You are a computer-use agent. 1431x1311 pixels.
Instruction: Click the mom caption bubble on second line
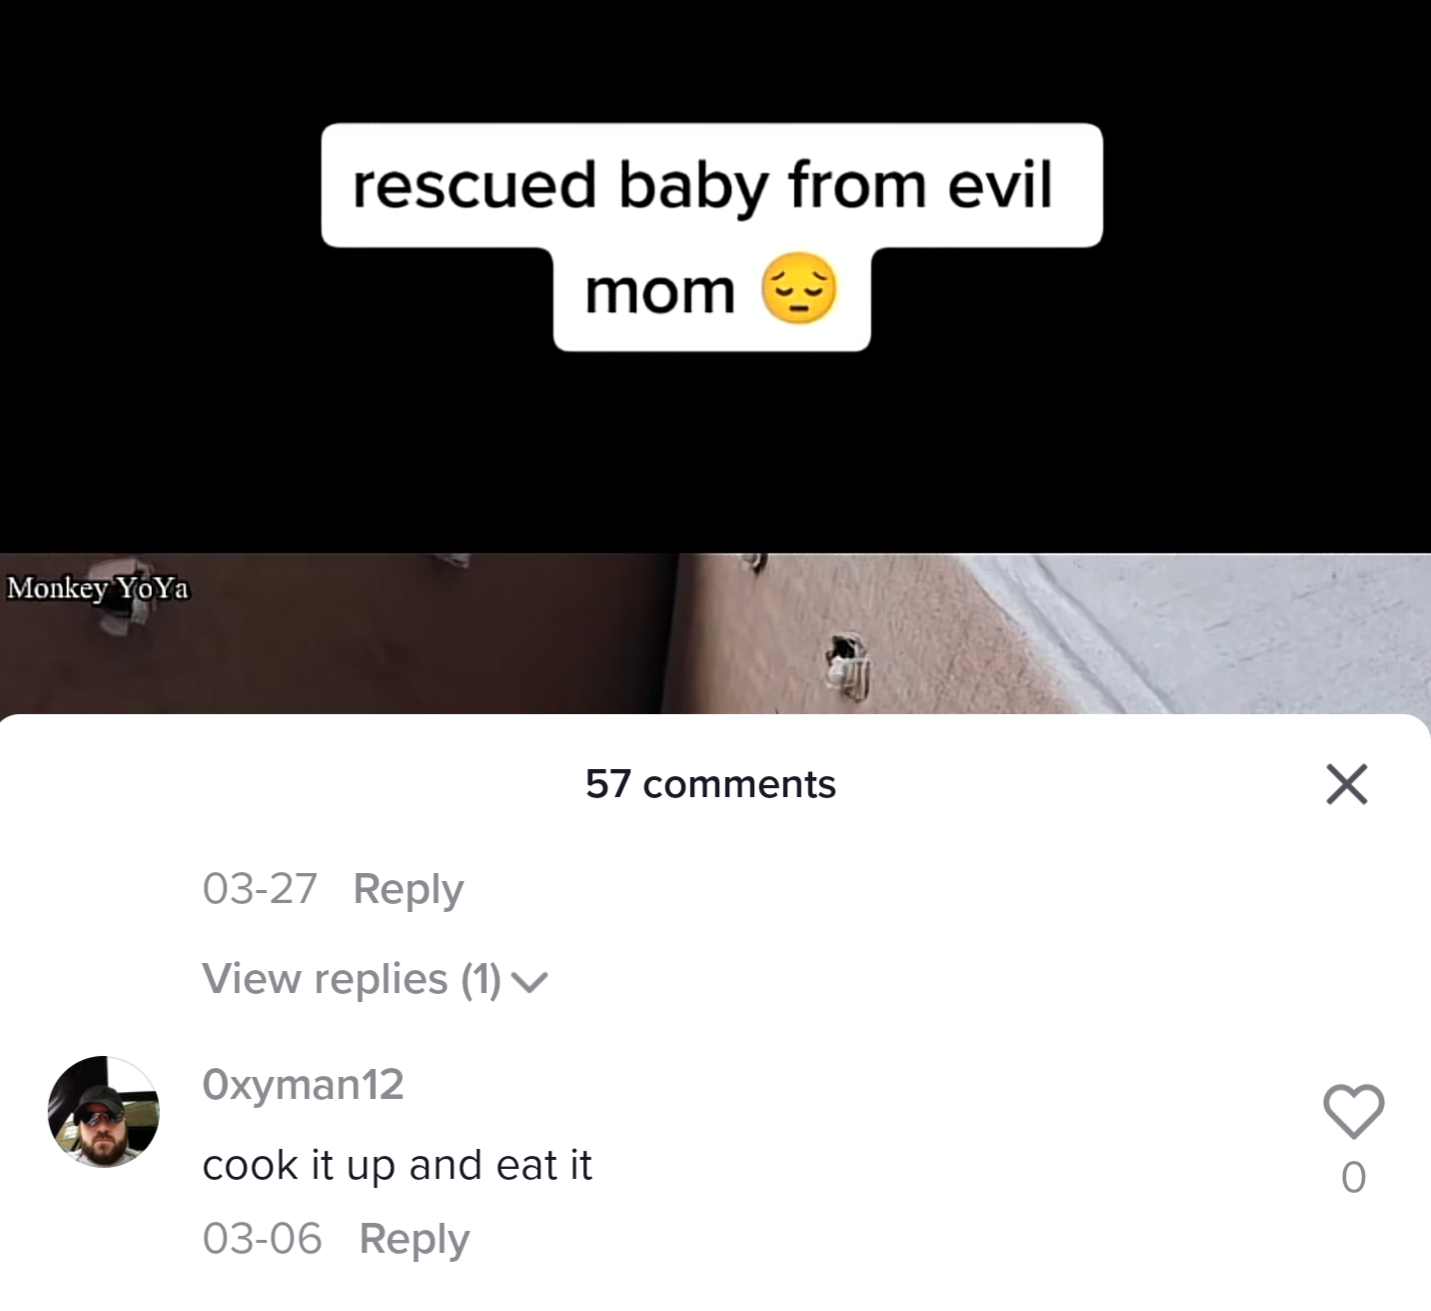click(711, 298)
